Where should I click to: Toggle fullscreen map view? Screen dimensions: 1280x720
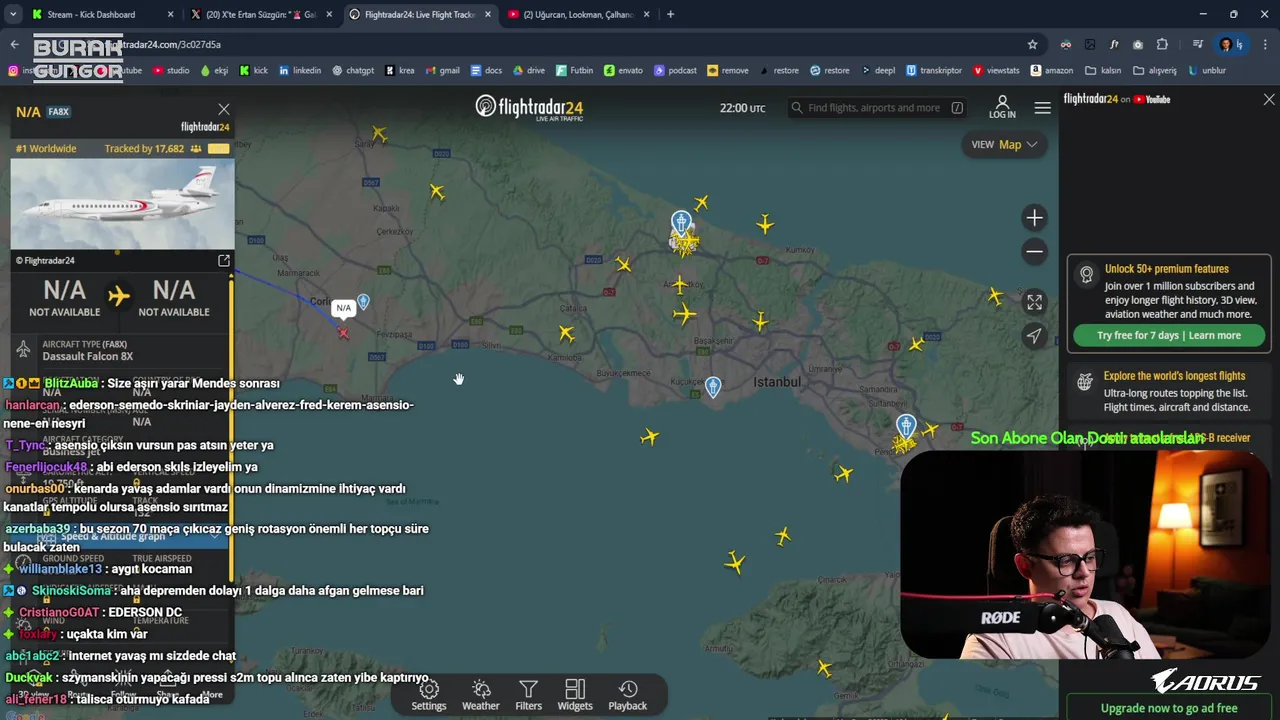[1034, 302]
